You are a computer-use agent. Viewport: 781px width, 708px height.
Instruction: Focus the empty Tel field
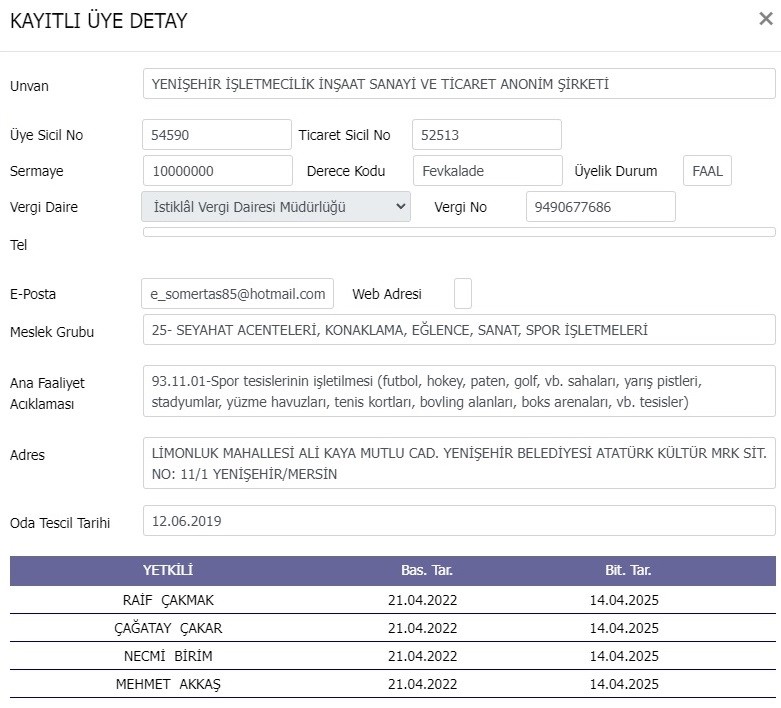point(459,232)
